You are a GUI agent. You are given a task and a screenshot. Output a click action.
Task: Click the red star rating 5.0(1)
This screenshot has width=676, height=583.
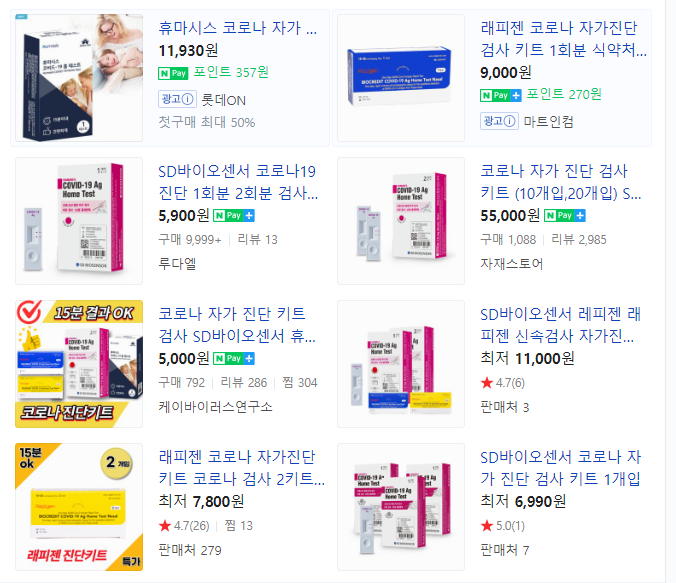(x=503, y=526)
